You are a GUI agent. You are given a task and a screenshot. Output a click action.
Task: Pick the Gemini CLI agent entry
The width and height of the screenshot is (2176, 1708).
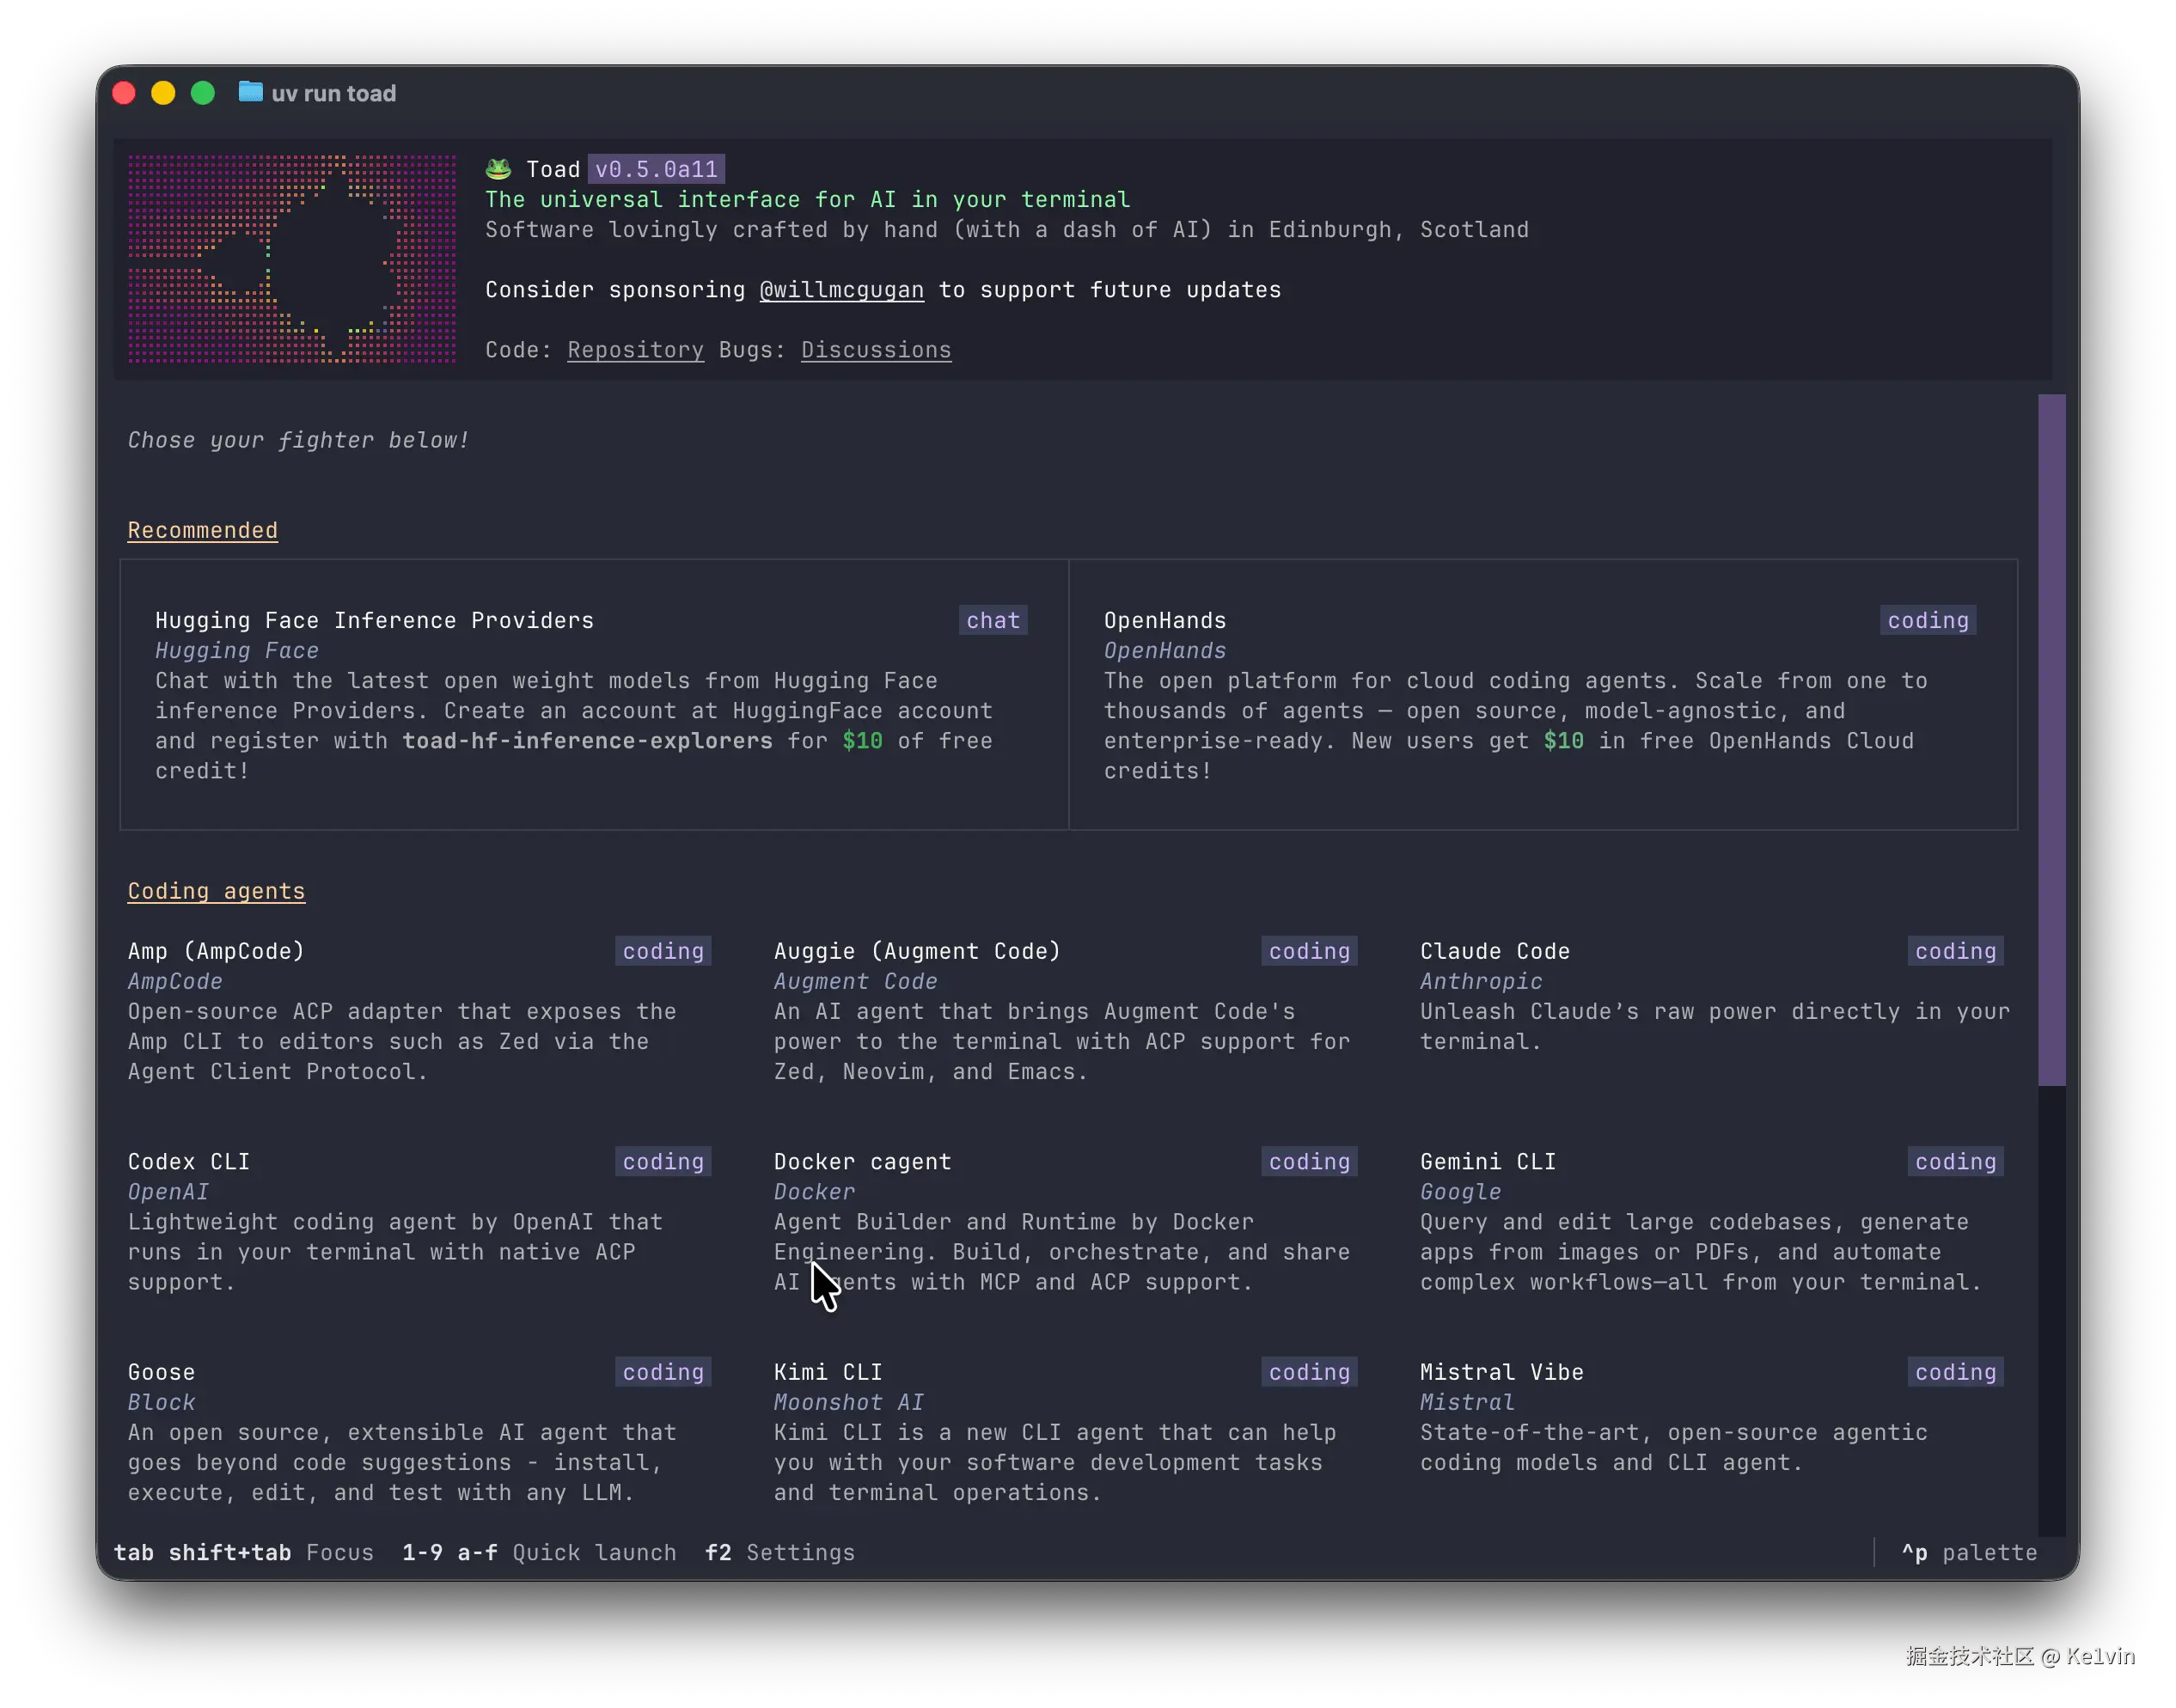[1487, 1162]
